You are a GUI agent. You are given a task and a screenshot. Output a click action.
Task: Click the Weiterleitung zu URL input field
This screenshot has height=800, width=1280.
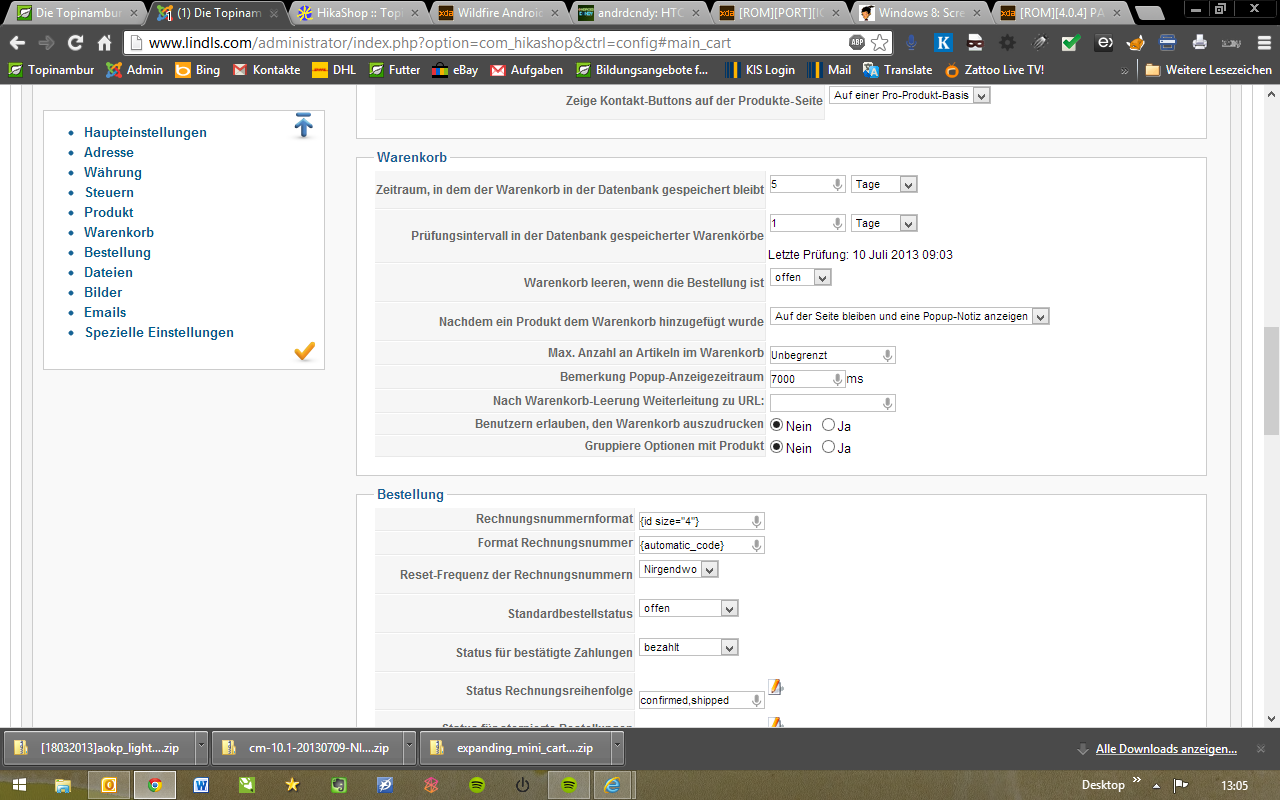pyautogui.click(x=832, y=403)
